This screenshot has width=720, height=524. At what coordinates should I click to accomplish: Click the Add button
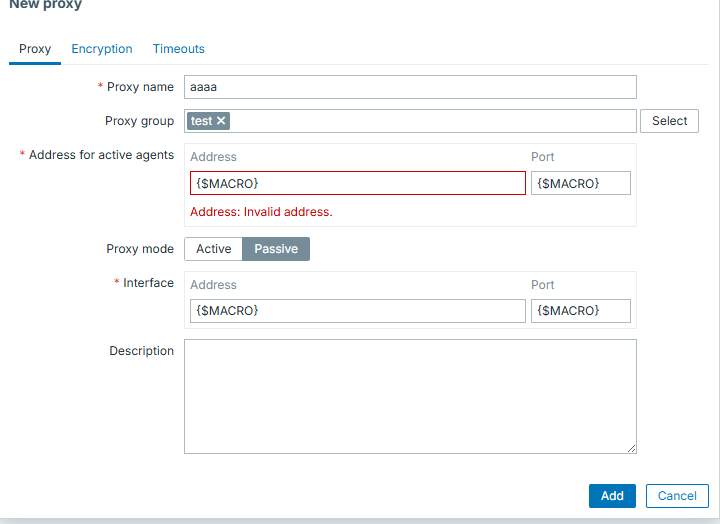pyautogui.click(x=612, y=496)
